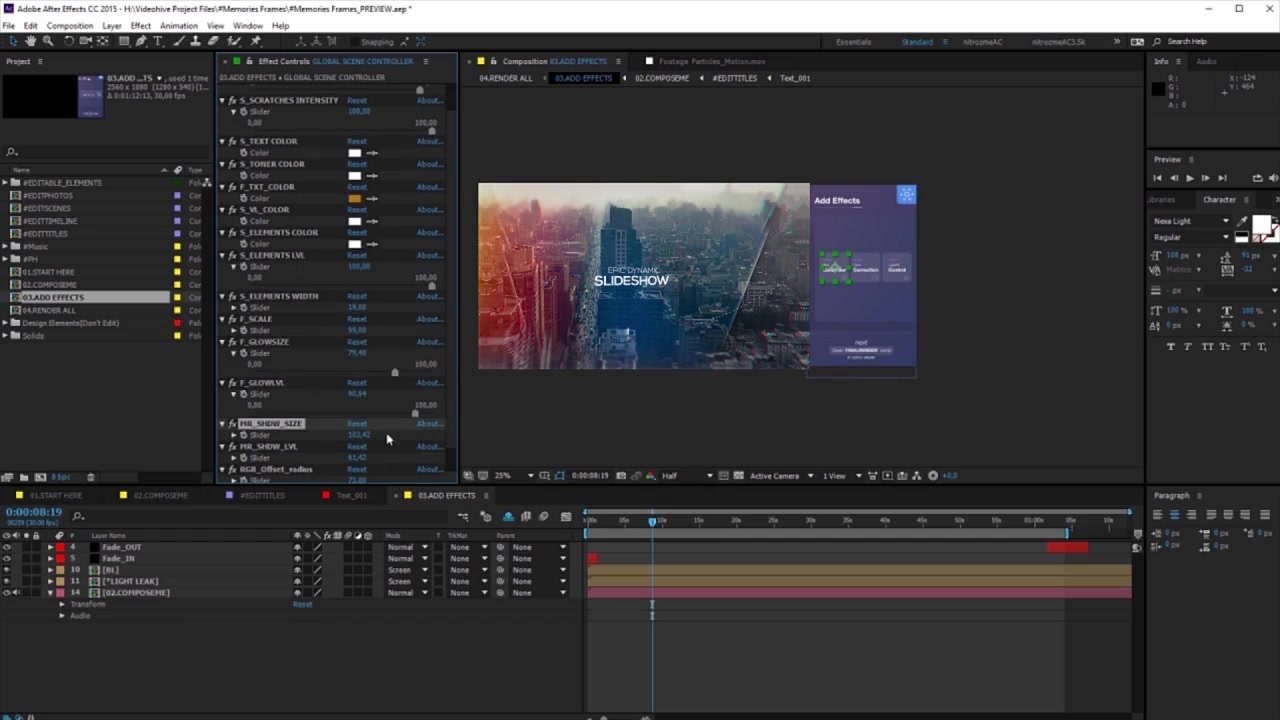Select the Rectangle shape tool
Viewport: 1280px width, 720px height.
pos(124,41)
